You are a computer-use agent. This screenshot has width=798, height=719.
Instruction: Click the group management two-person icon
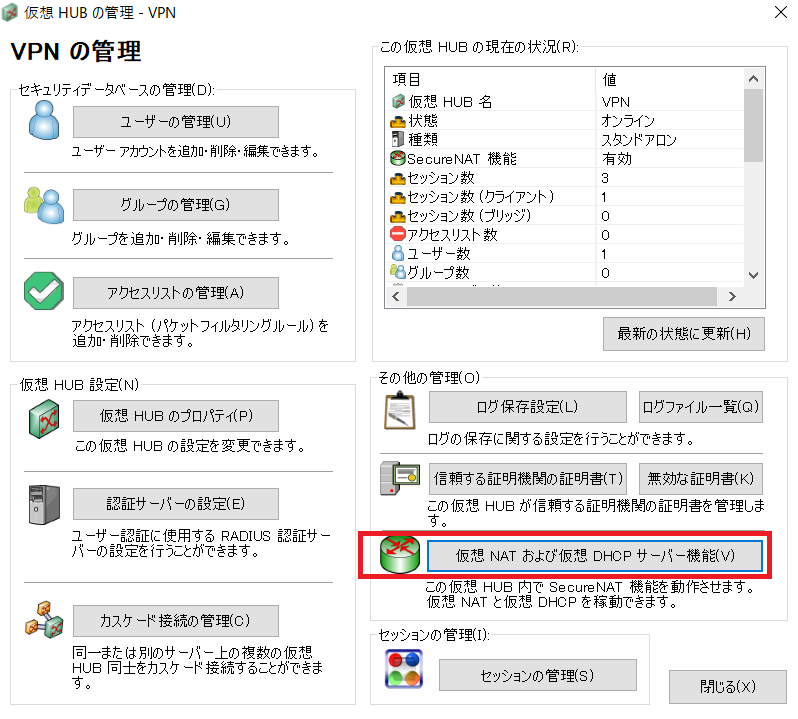point(44,206)
